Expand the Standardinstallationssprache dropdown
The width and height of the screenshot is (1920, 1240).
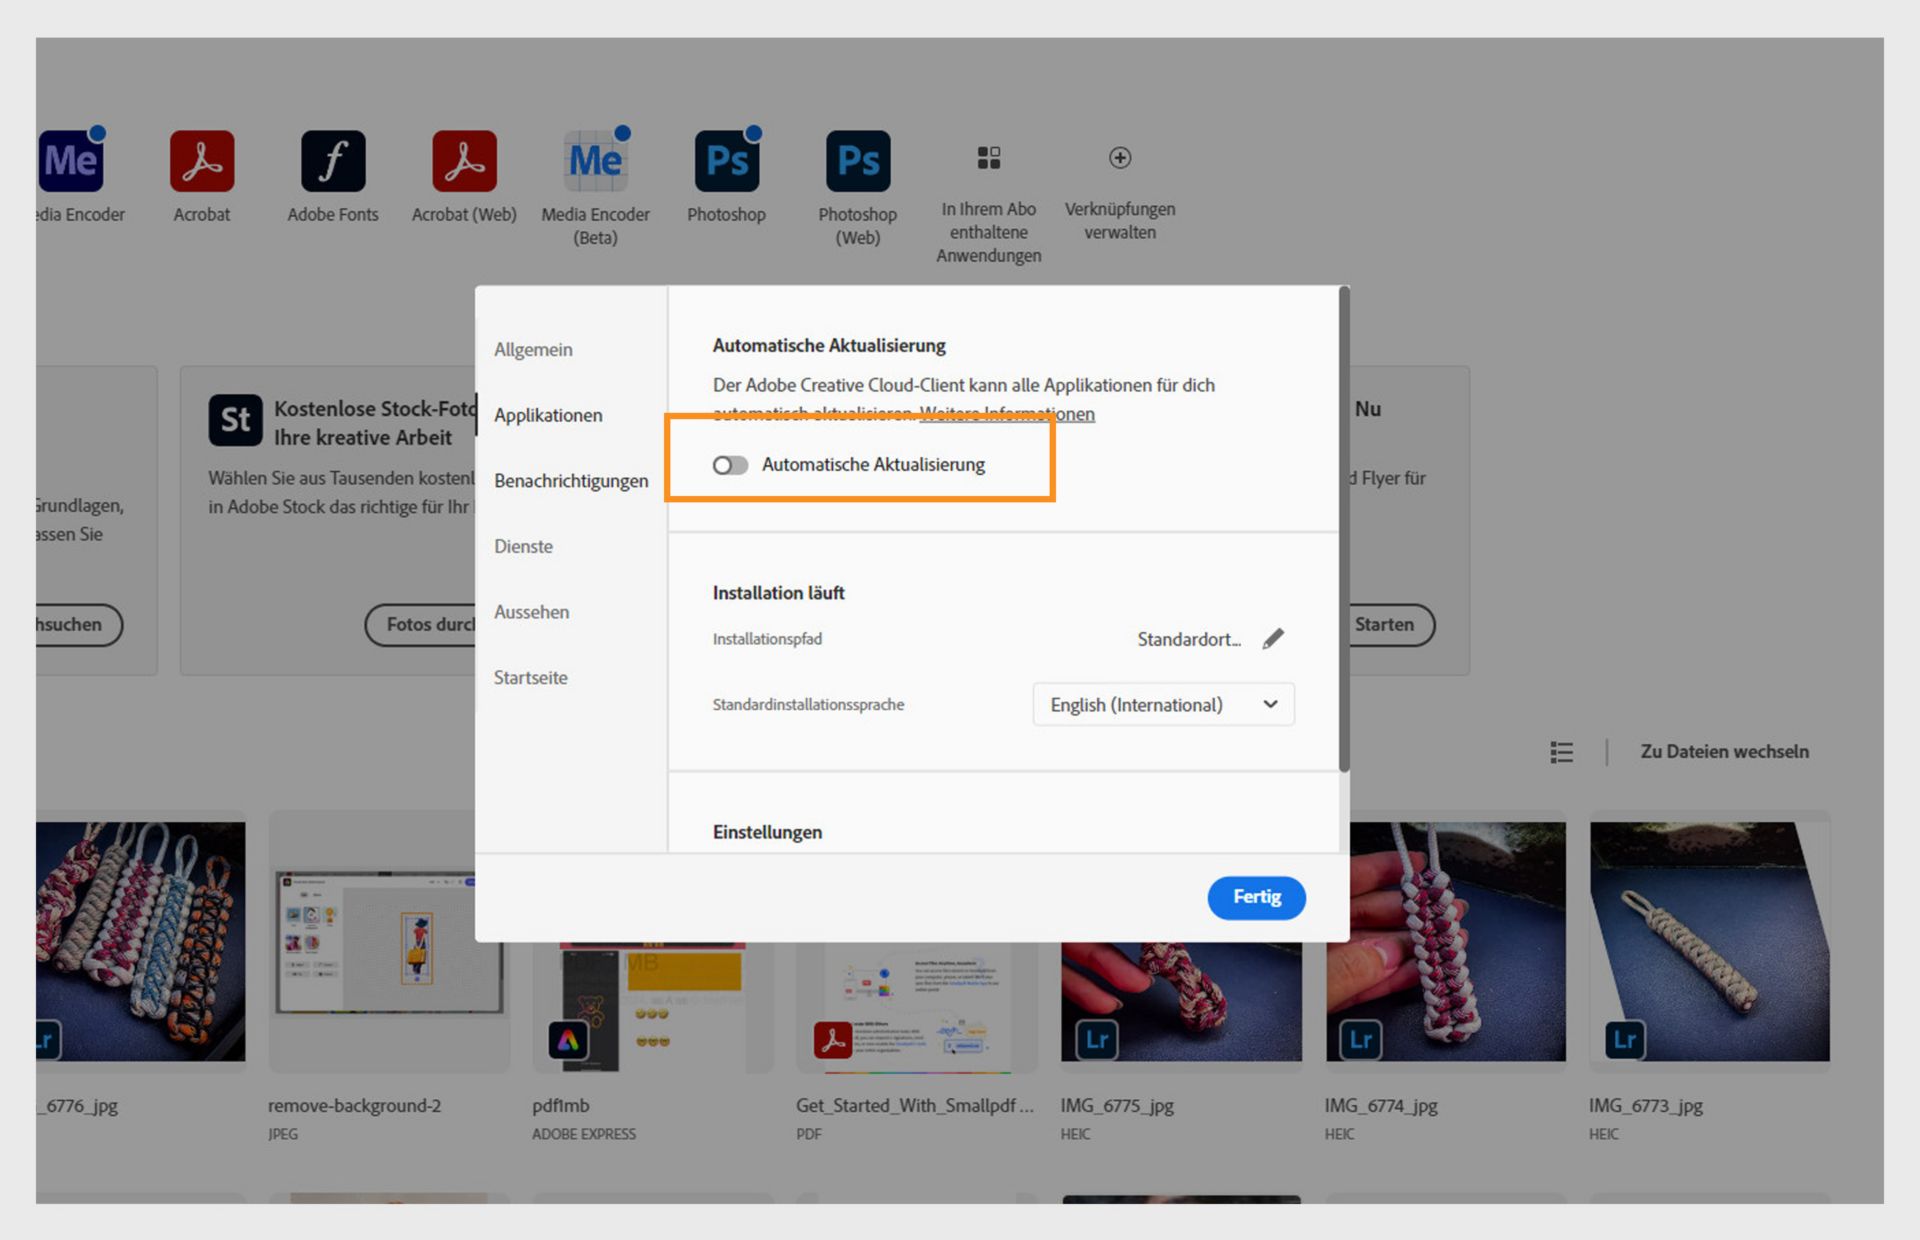(x=1163, y=705)
